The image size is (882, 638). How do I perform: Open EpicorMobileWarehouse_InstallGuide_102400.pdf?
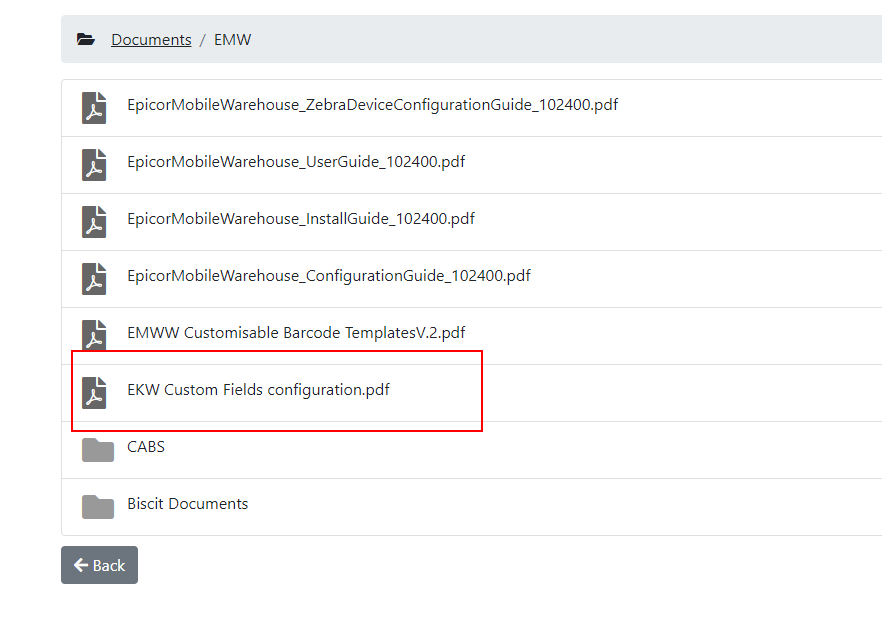301,219
